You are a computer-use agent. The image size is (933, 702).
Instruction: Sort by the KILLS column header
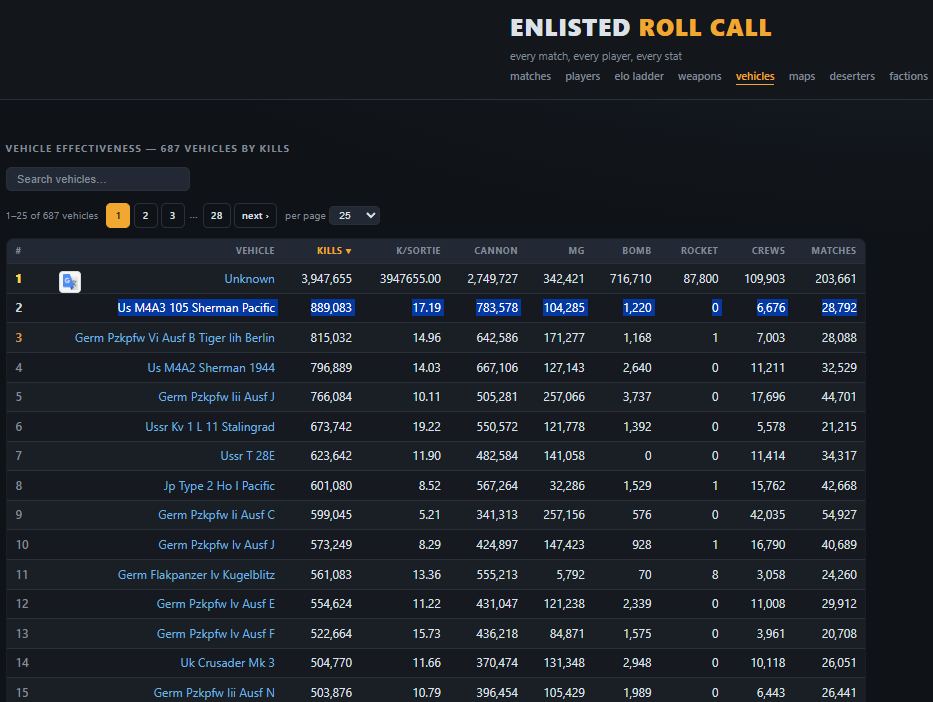[x=334, y=250]
